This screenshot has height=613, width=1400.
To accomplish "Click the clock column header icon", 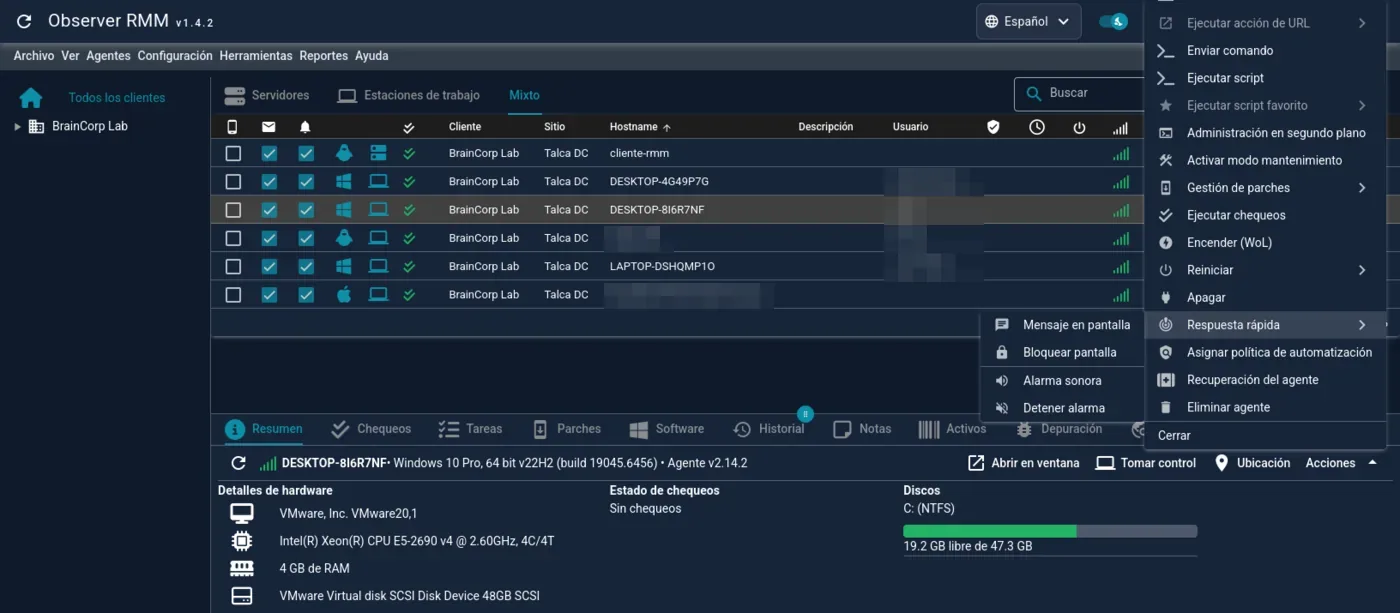I will [x=1037, y=127].
